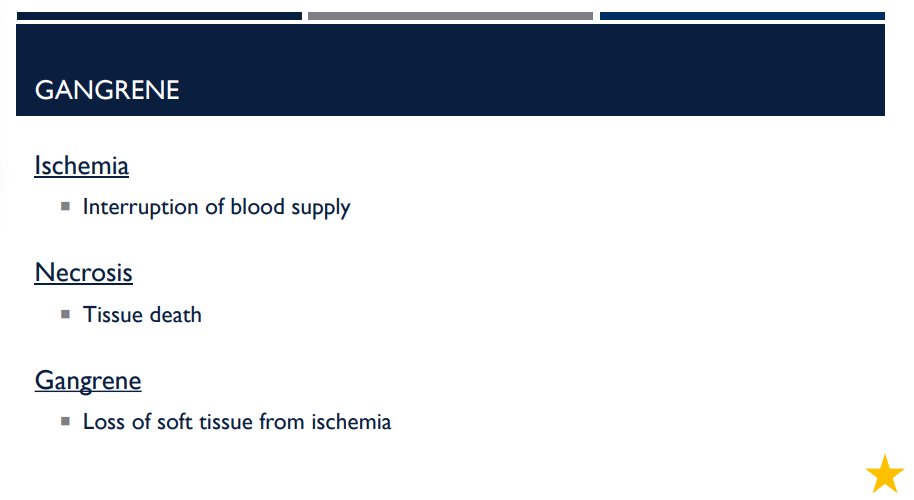Select the GANGRENE slide title text

[x=107, y=91]
